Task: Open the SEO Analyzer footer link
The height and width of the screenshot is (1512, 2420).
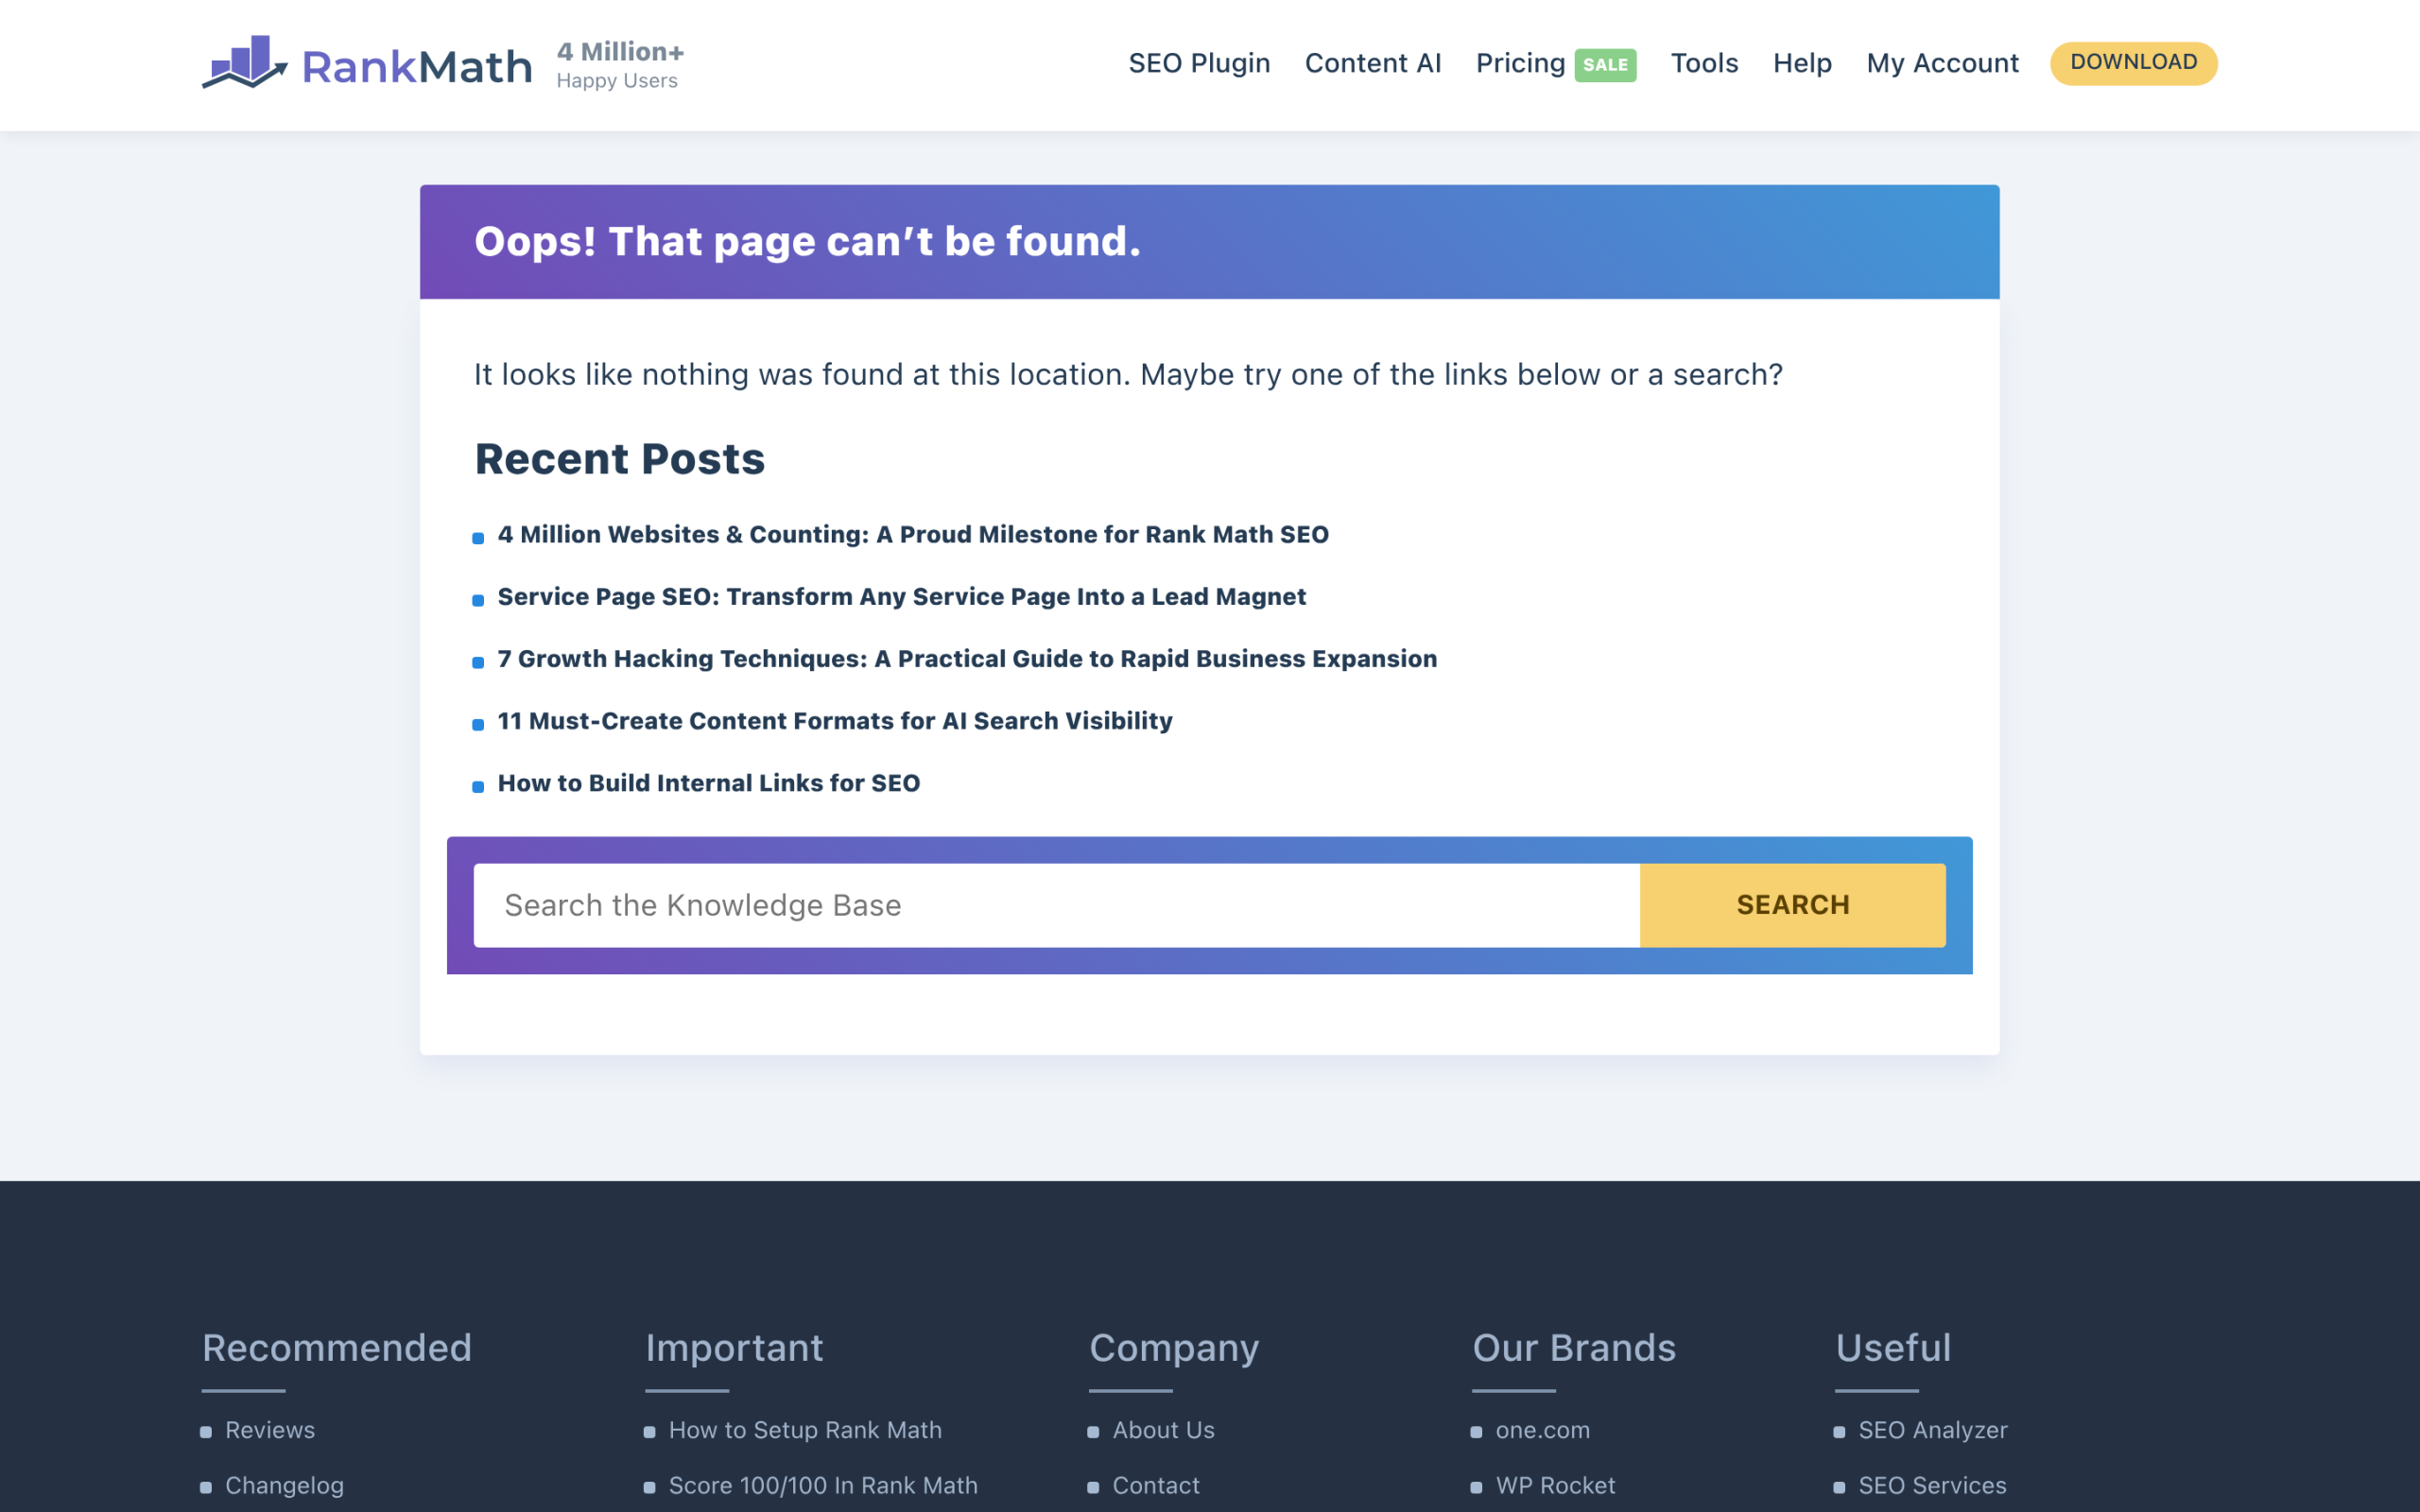Action: click(1932, 1430)
